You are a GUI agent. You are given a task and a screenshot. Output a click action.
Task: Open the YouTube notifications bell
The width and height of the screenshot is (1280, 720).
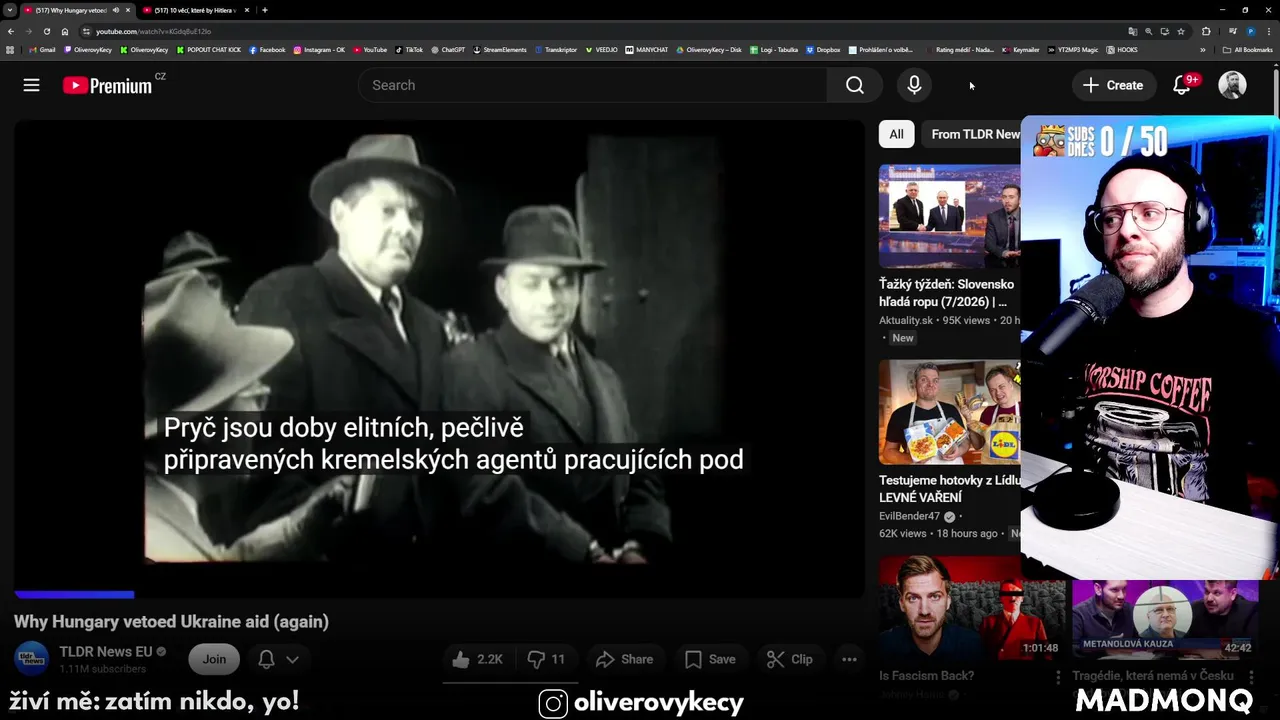coord(1183,85)
